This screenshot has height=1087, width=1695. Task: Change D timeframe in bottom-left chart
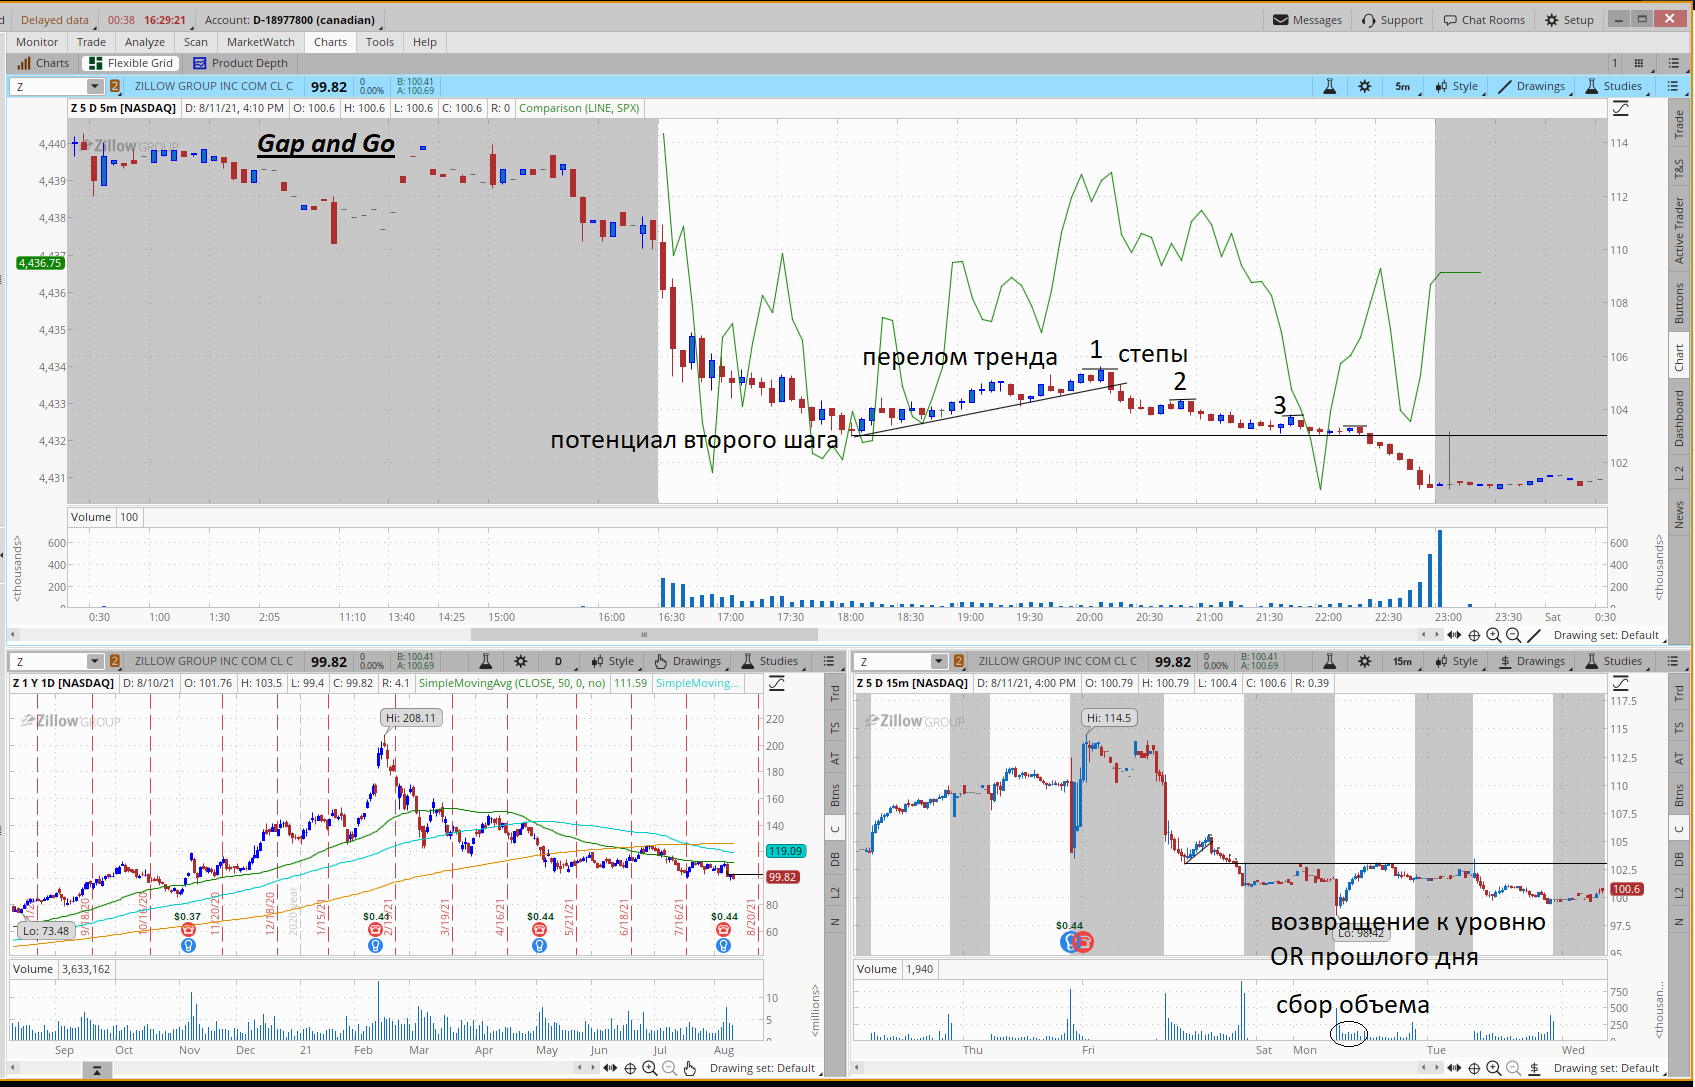click(x=558, y=661)
